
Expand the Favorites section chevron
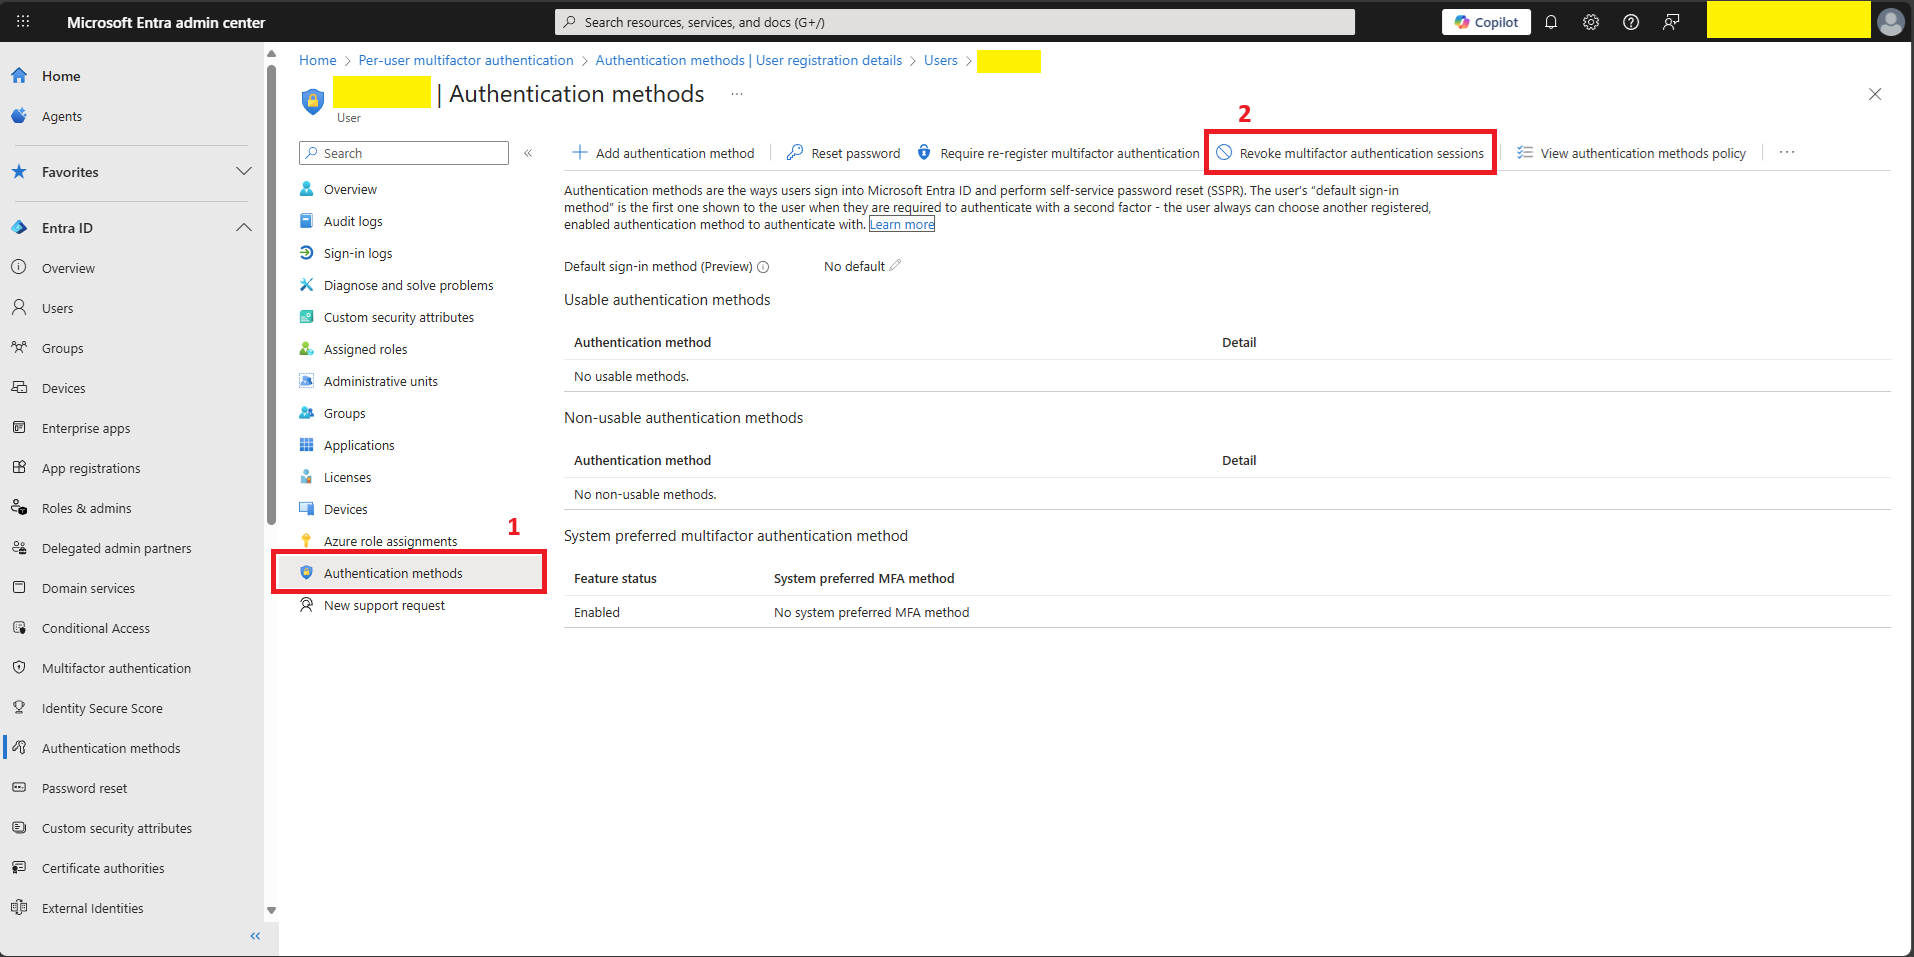pos(243,171)
